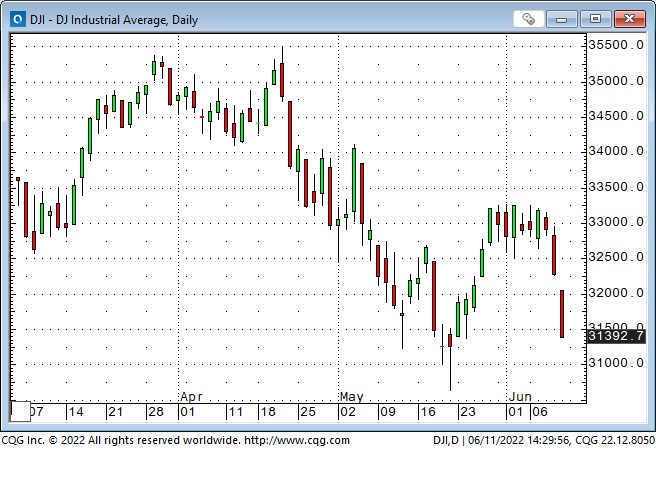The image size is (656, 496).
Task: Click the 32500.0 price axis label
Action: click(x=616, y=257)
